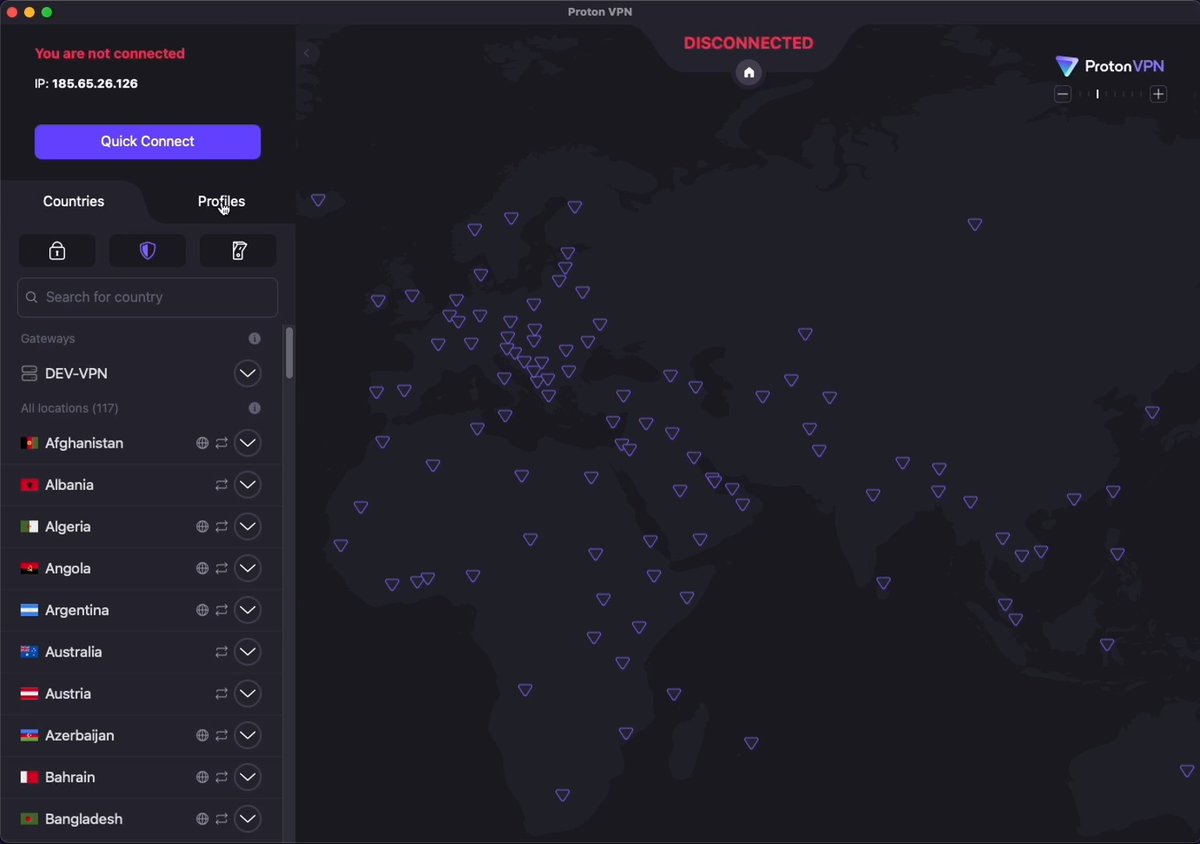Click the ProtonVPN logo

1110,66
